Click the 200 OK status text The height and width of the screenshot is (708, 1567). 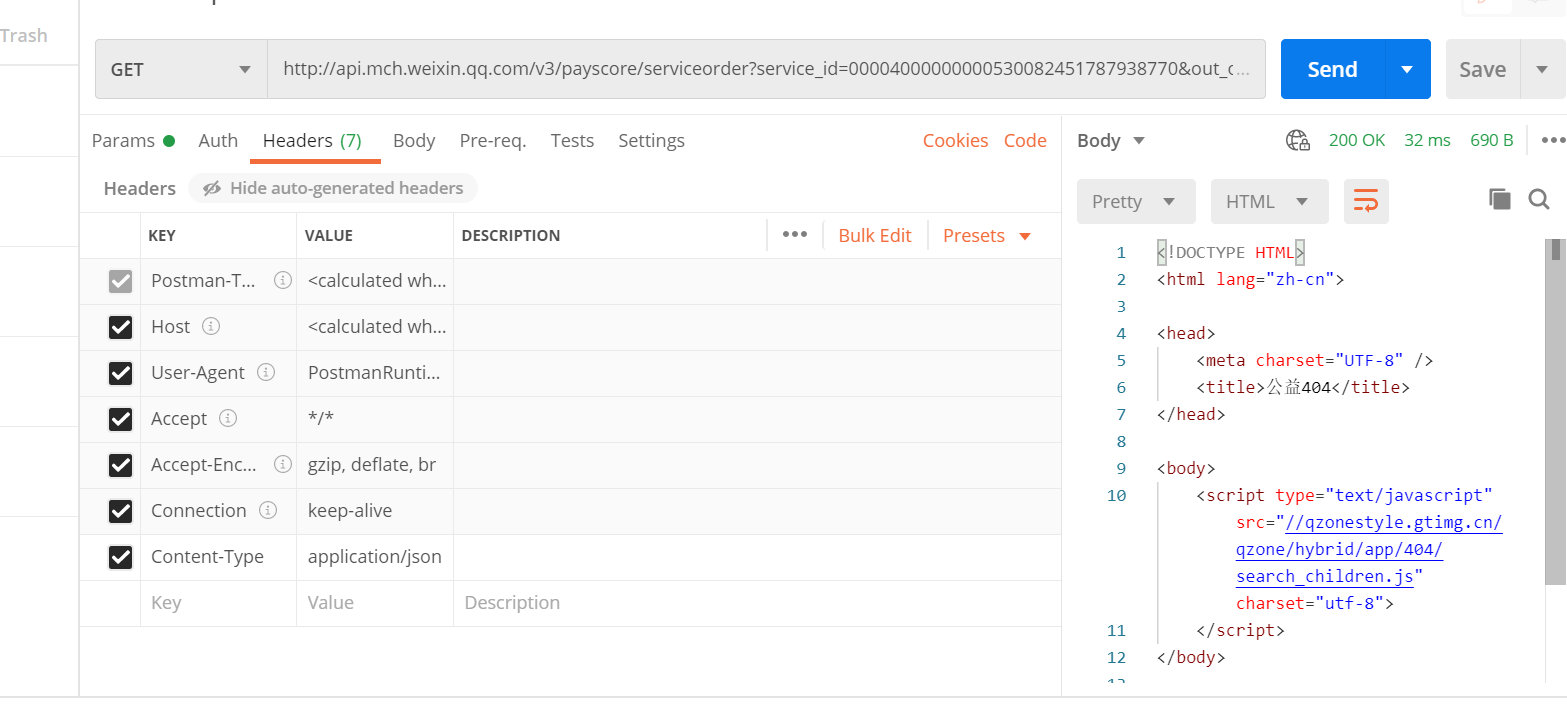[1357, 141]
